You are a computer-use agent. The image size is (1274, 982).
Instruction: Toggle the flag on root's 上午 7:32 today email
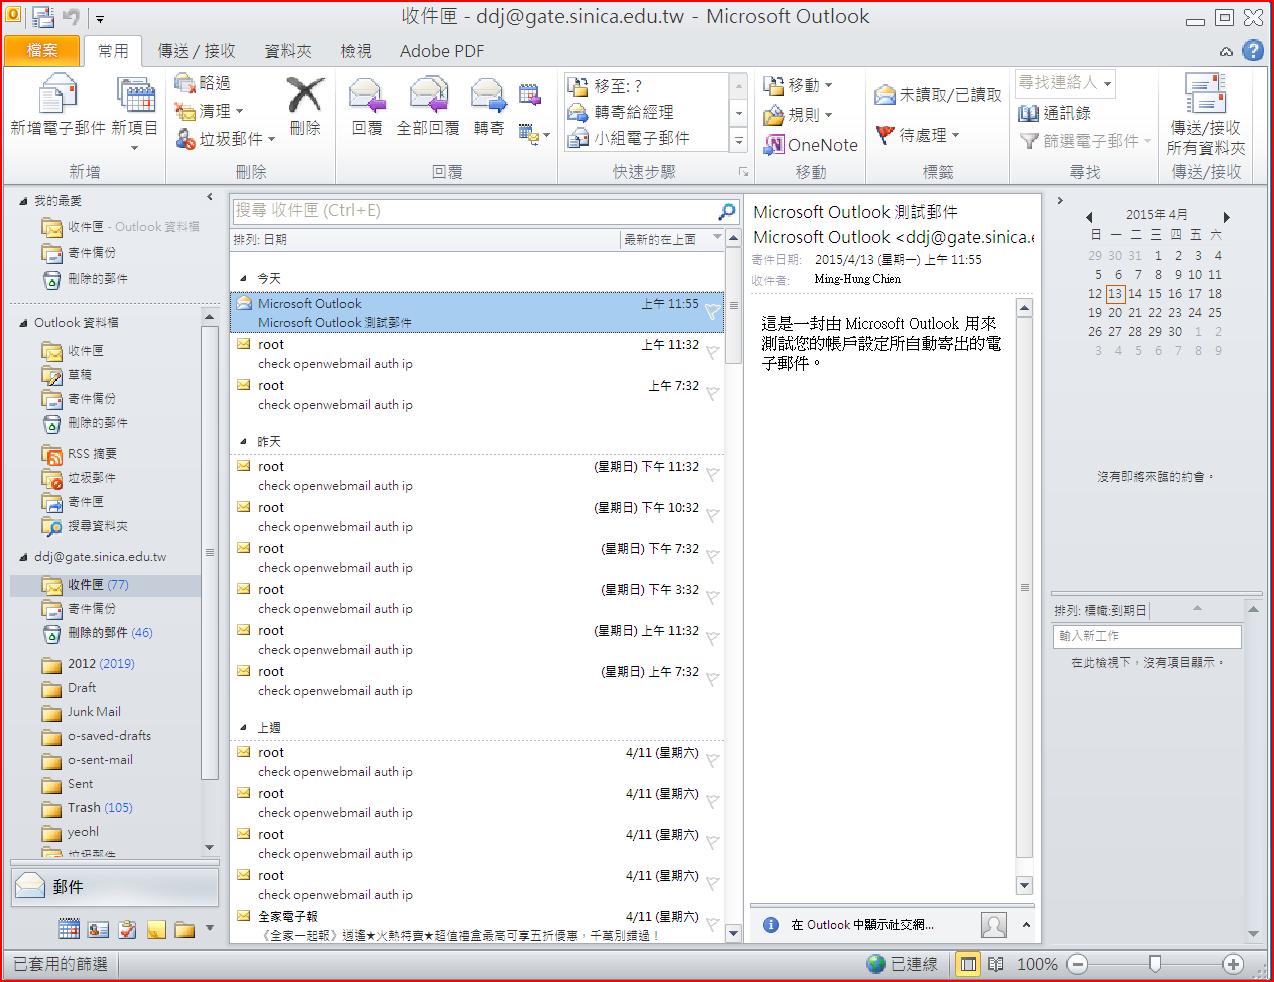coord(712,394)
